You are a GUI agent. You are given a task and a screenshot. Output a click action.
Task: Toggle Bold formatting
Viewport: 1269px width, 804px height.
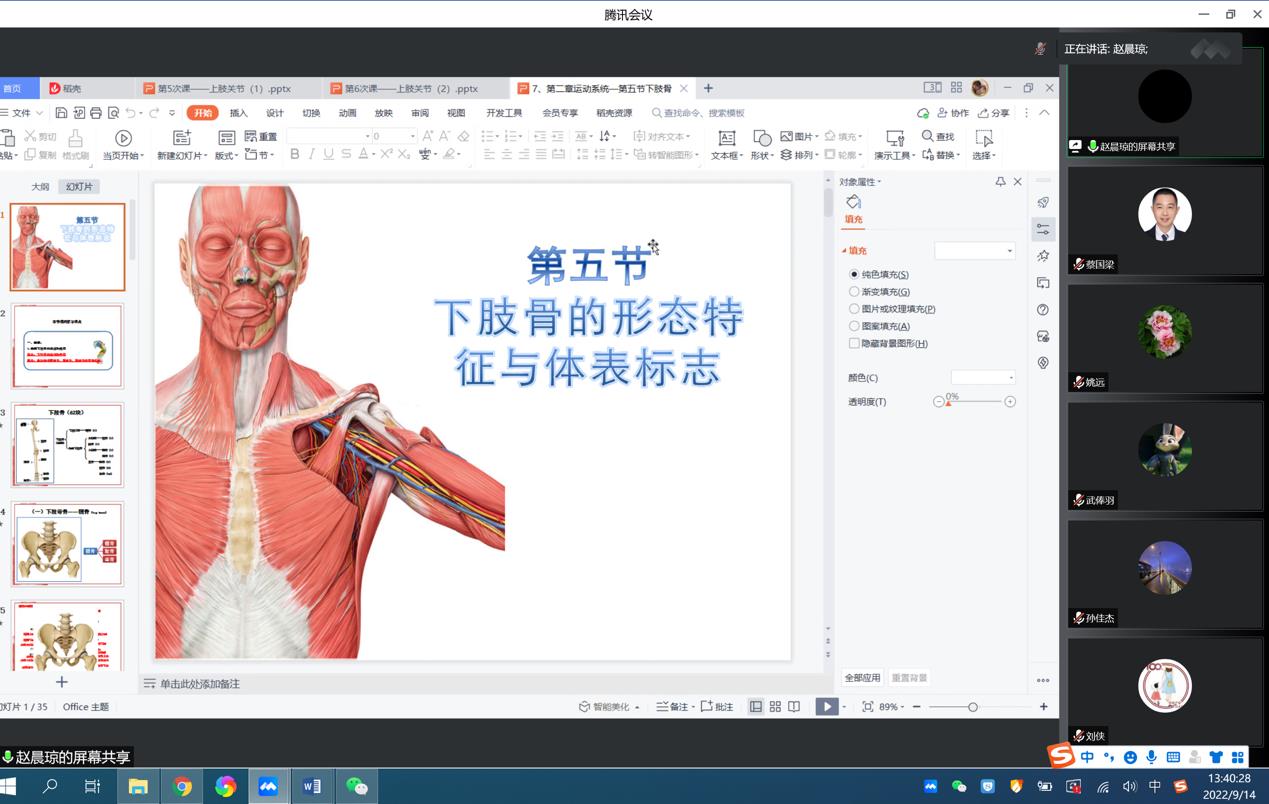(x=294, y=154)
